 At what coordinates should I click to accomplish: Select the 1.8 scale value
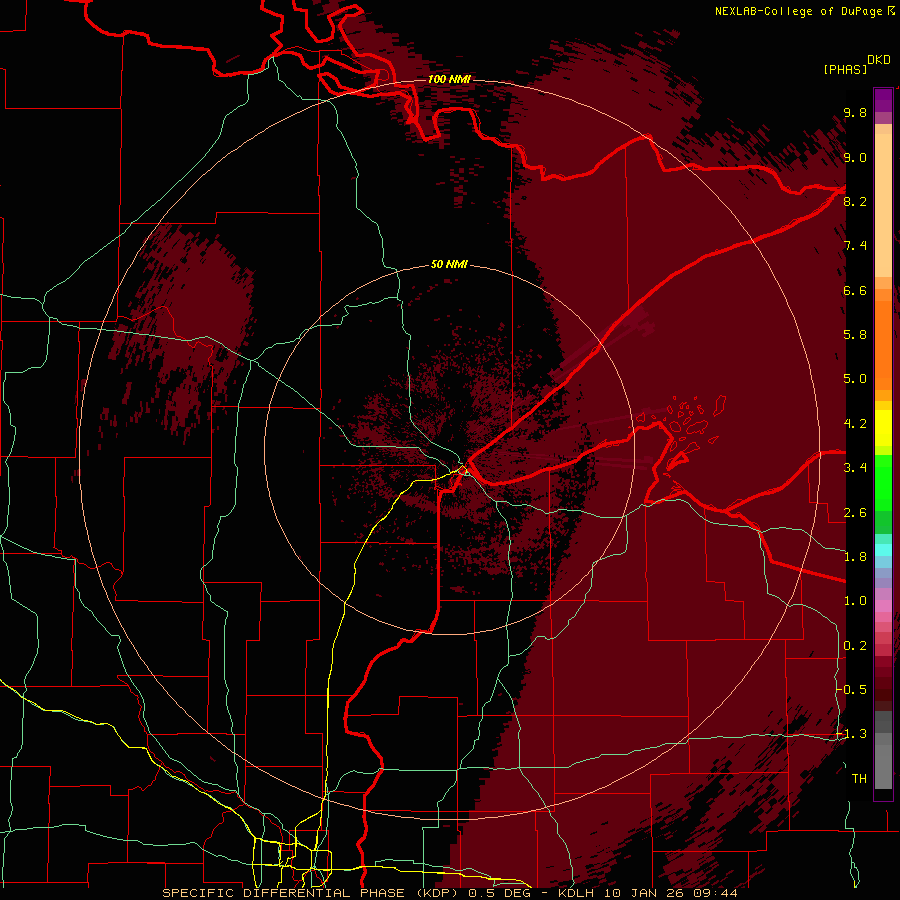(x=855, y=557)
